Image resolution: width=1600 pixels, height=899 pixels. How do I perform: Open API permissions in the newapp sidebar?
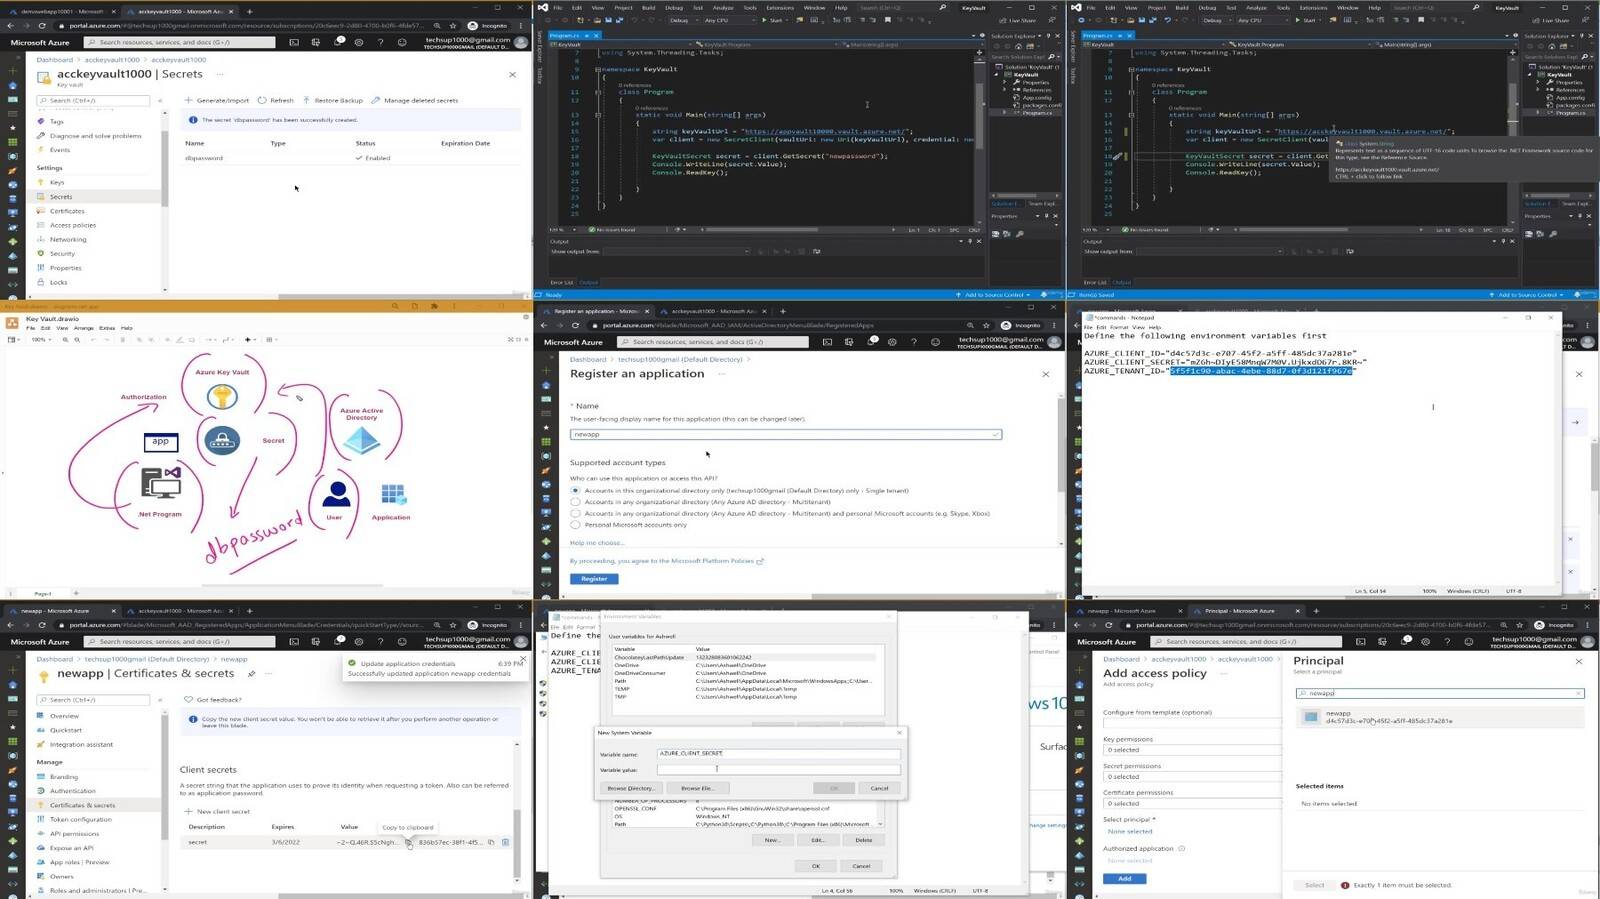pyautogui.click(x=74, y=833)
